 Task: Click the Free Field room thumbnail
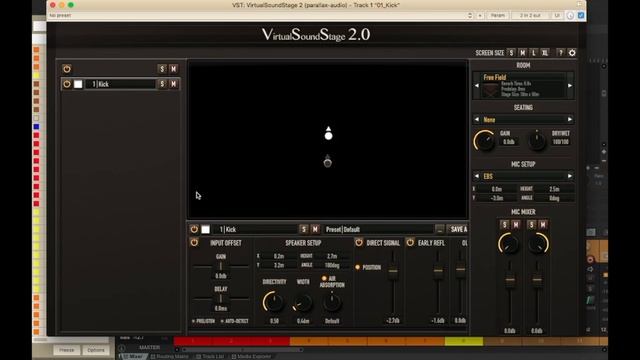pyautogui.click(x=491, y=90)
